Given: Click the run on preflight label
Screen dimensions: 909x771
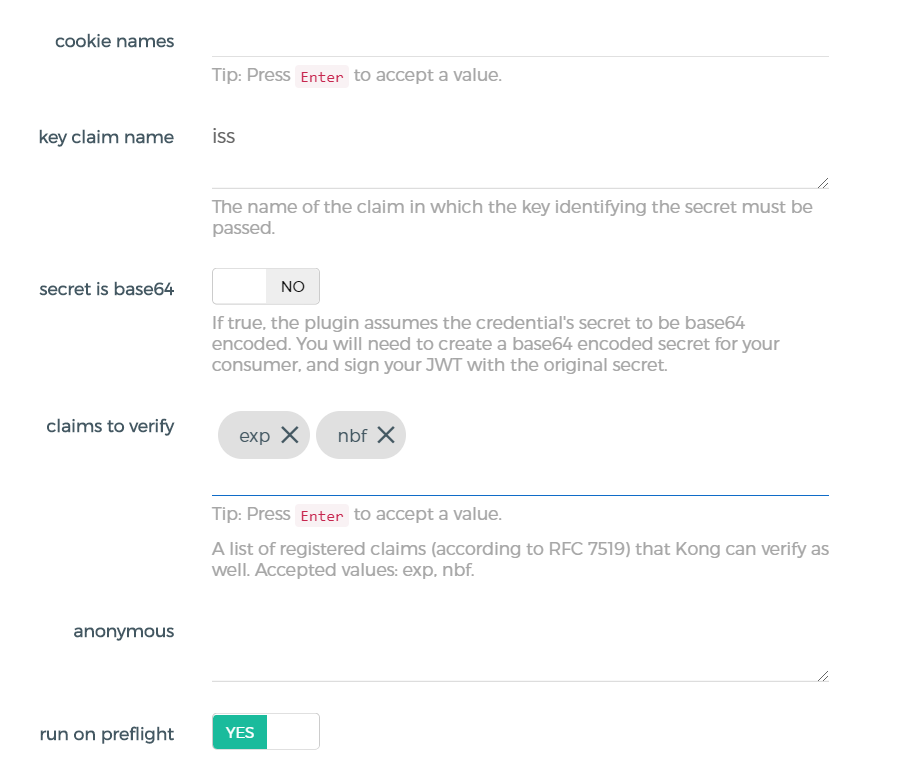Looking at the screenshot, I should click(x=106, y=734).
